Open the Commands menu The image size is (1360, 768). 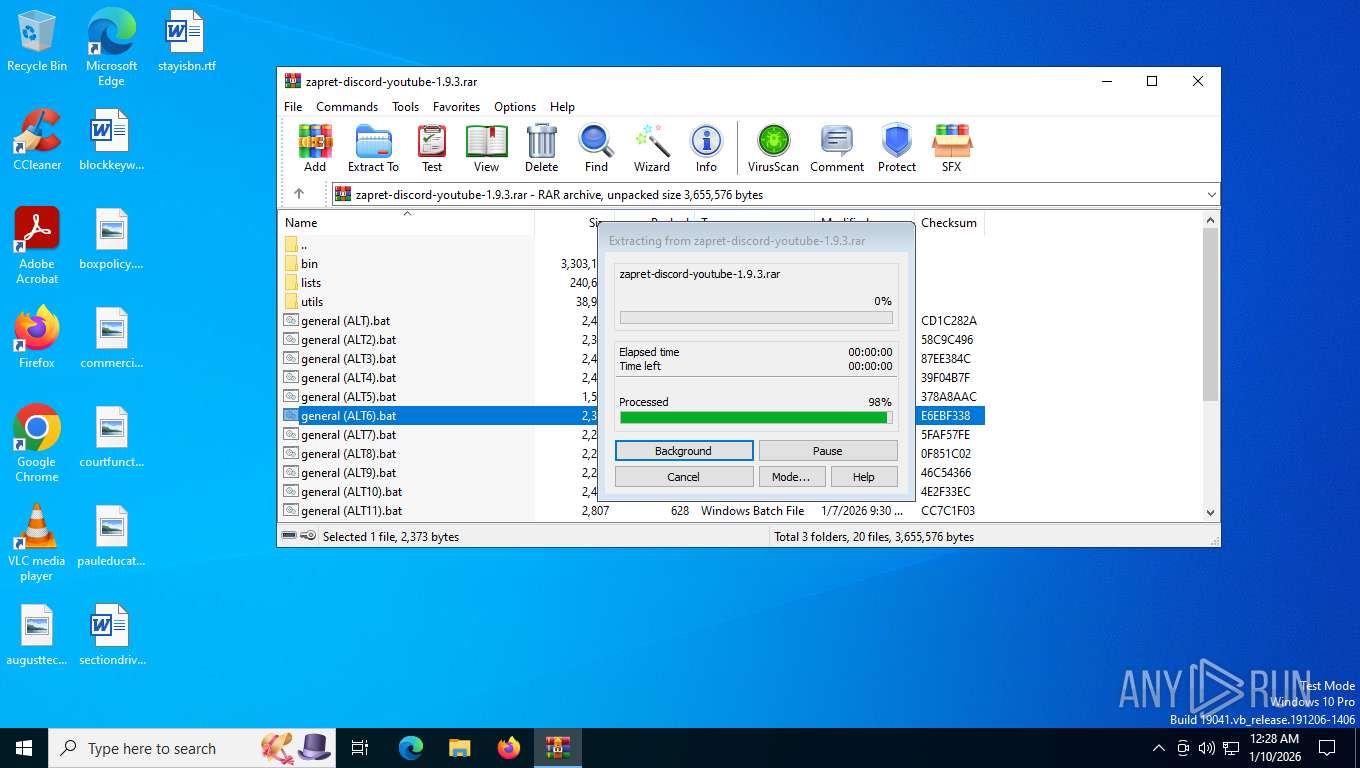(x=347, y=106)
